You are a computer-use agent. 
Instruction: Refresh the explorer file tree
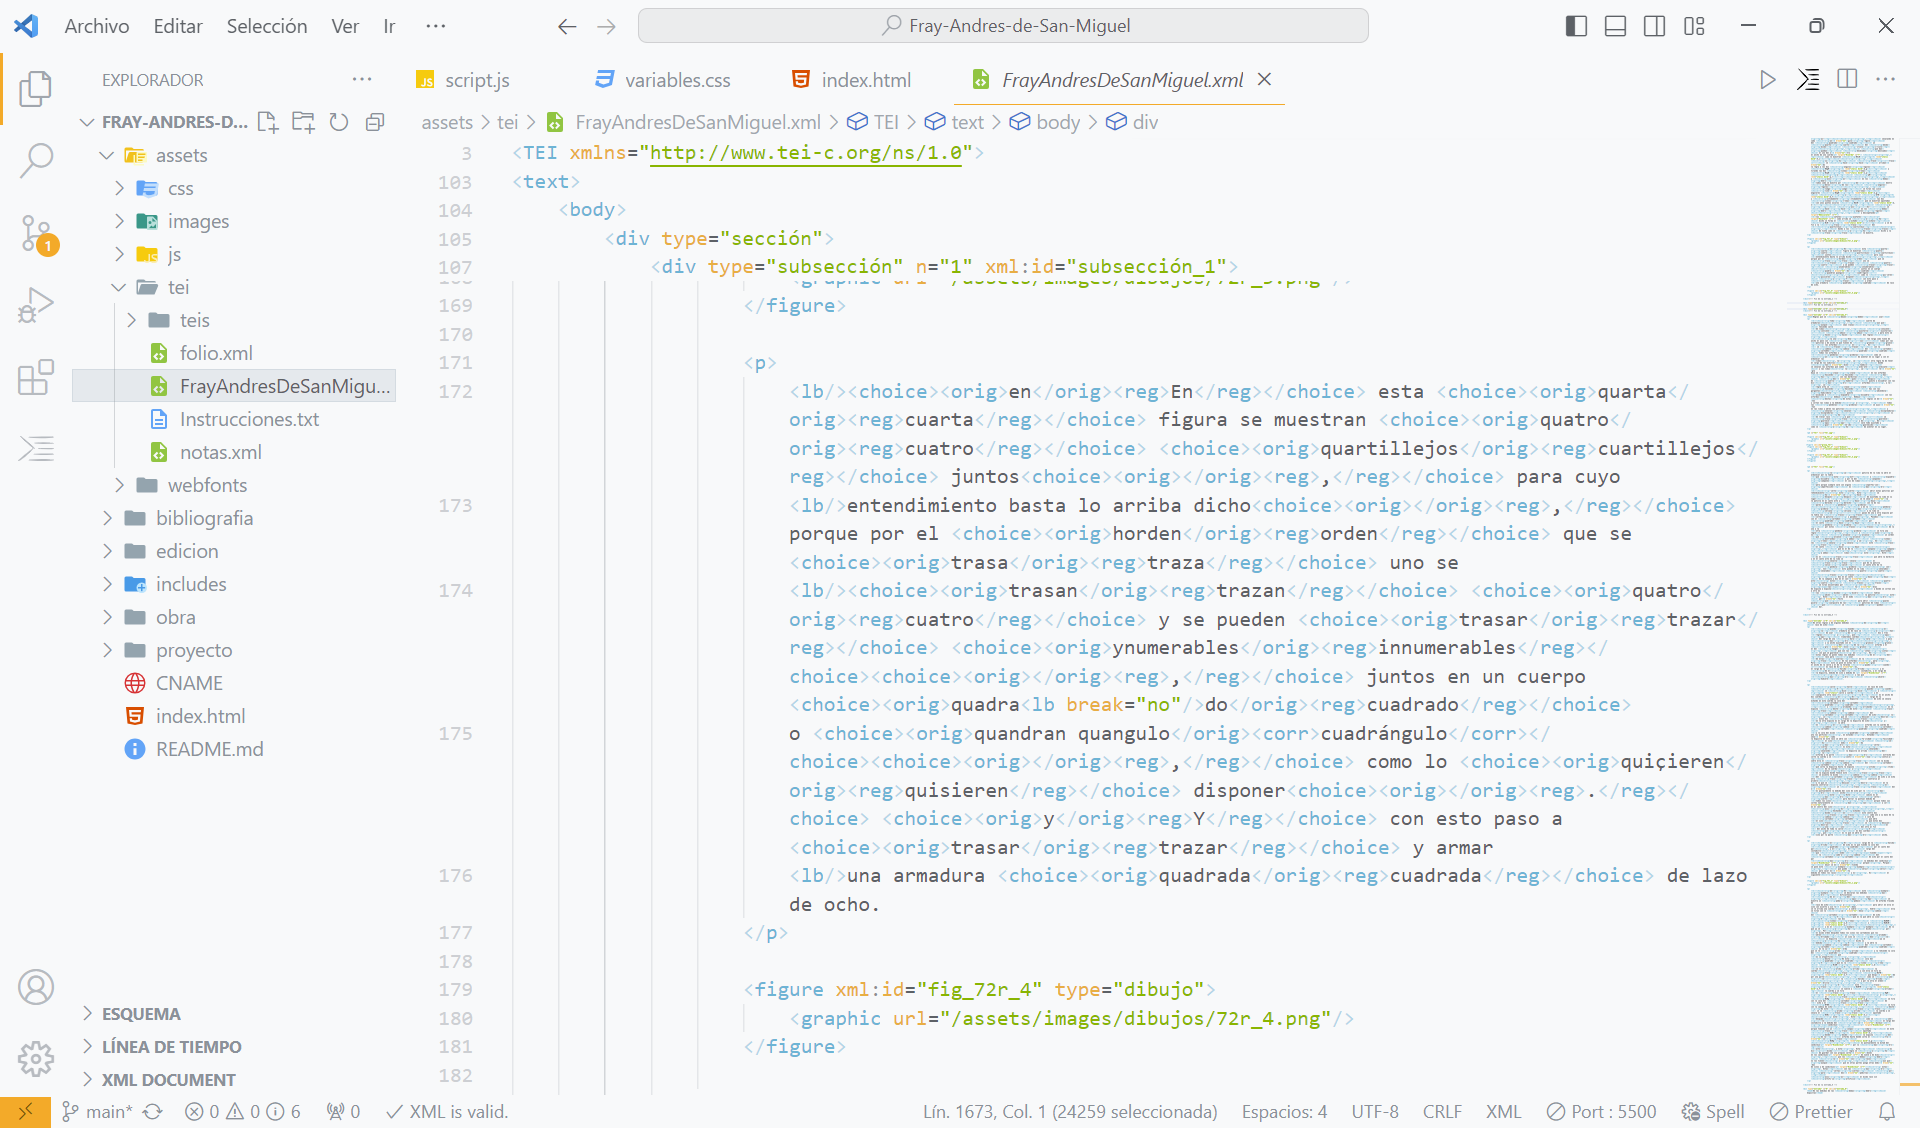pos(339,122)
